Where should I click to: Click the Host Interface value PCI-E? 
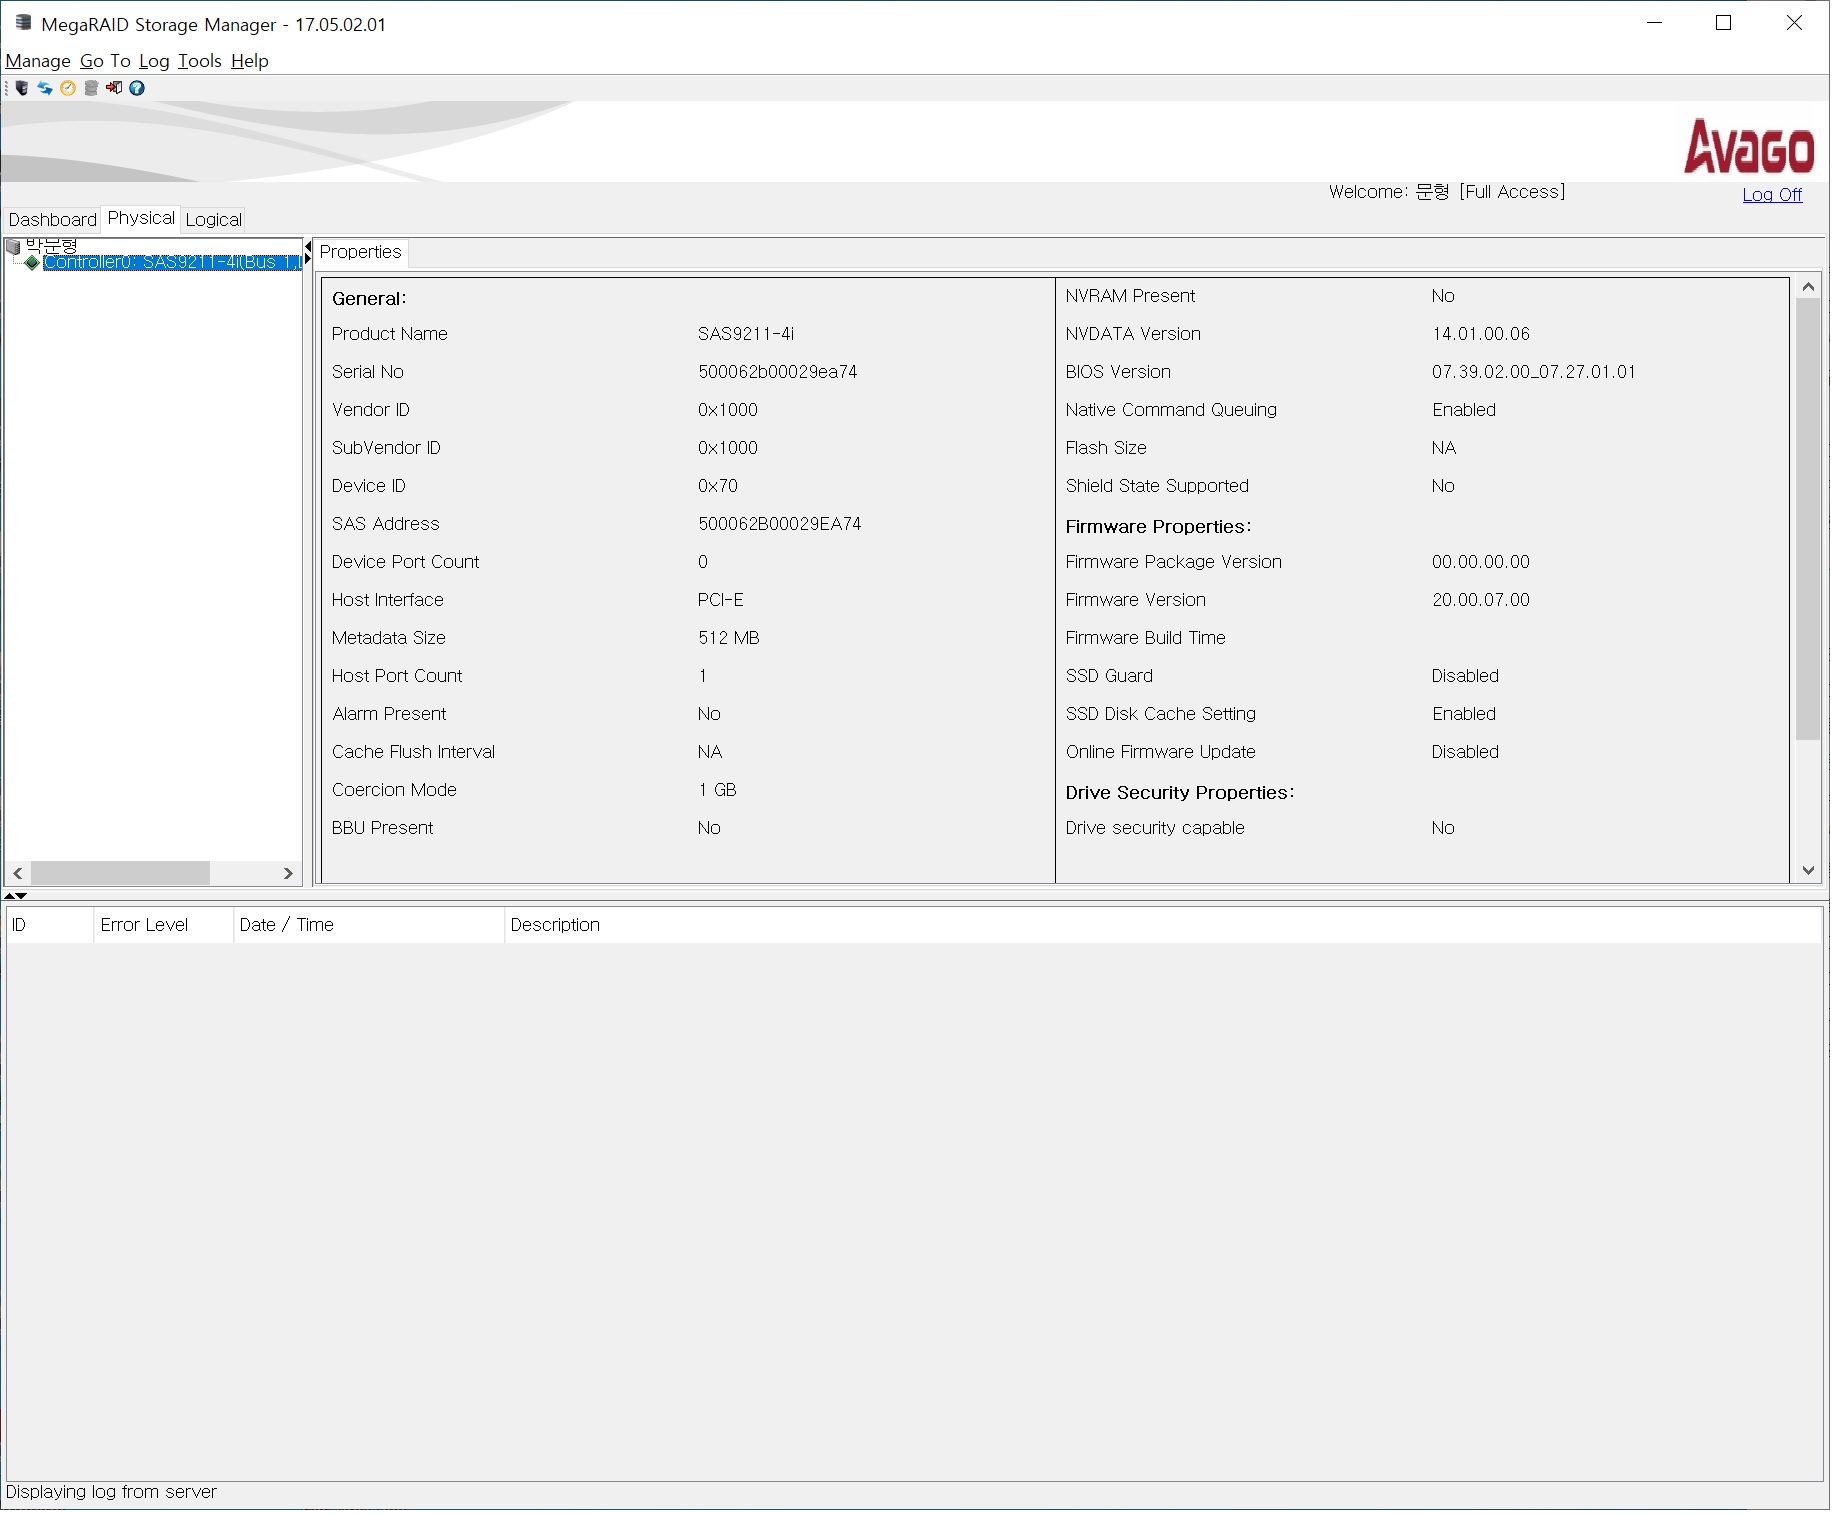click(x=721, y=600)
